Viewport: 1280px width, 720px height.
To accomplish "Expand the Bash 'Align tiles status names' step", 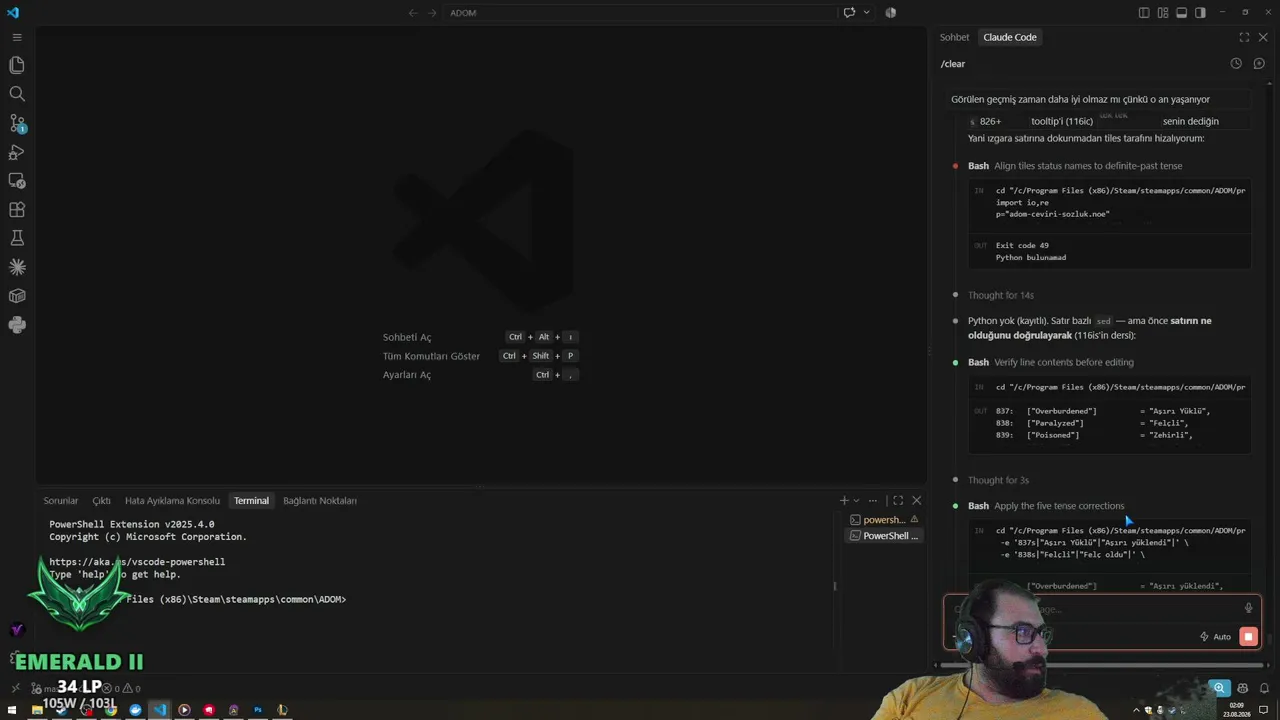I will [x=1075, y=166].
